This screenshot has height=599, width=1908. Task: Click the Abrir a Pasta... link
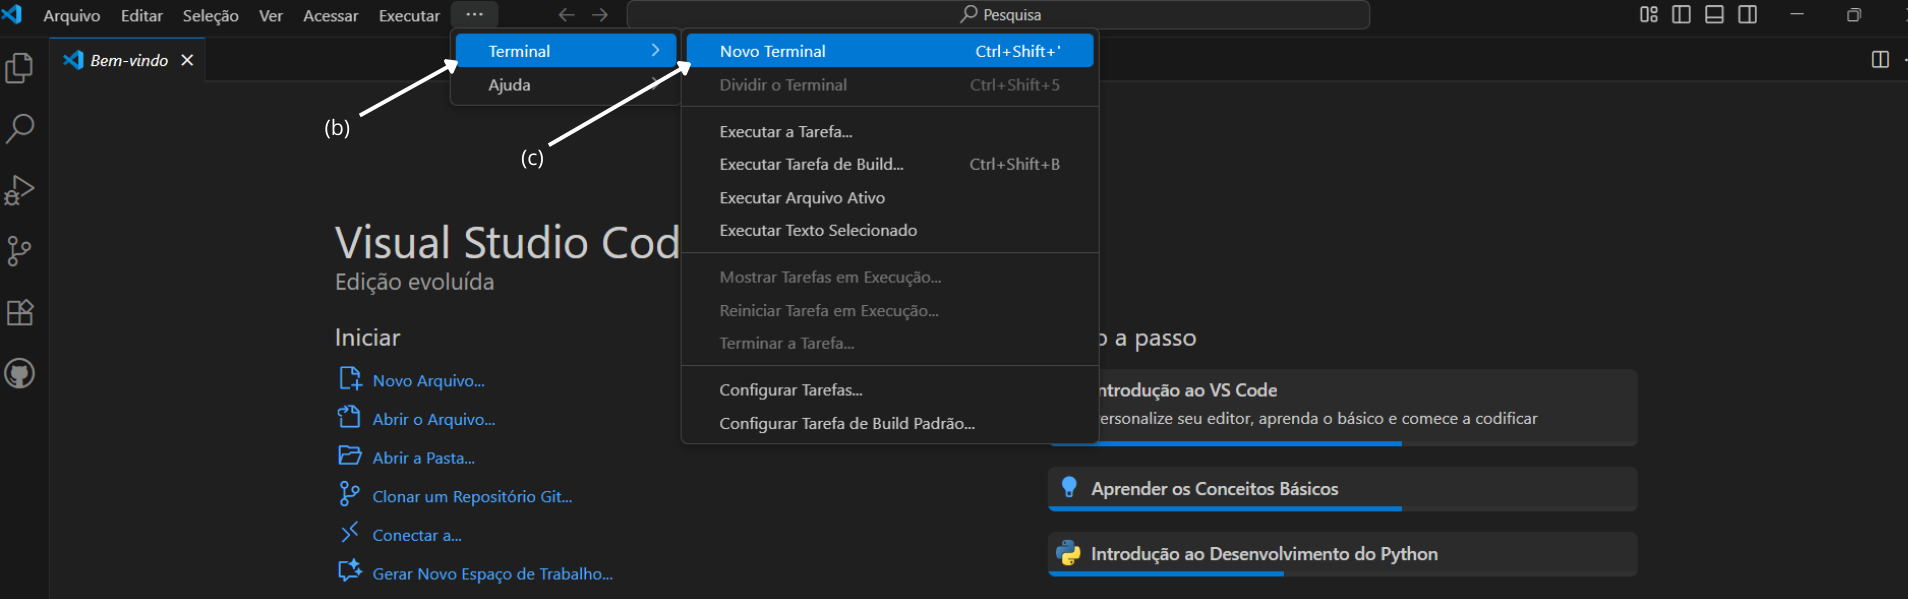424,458
